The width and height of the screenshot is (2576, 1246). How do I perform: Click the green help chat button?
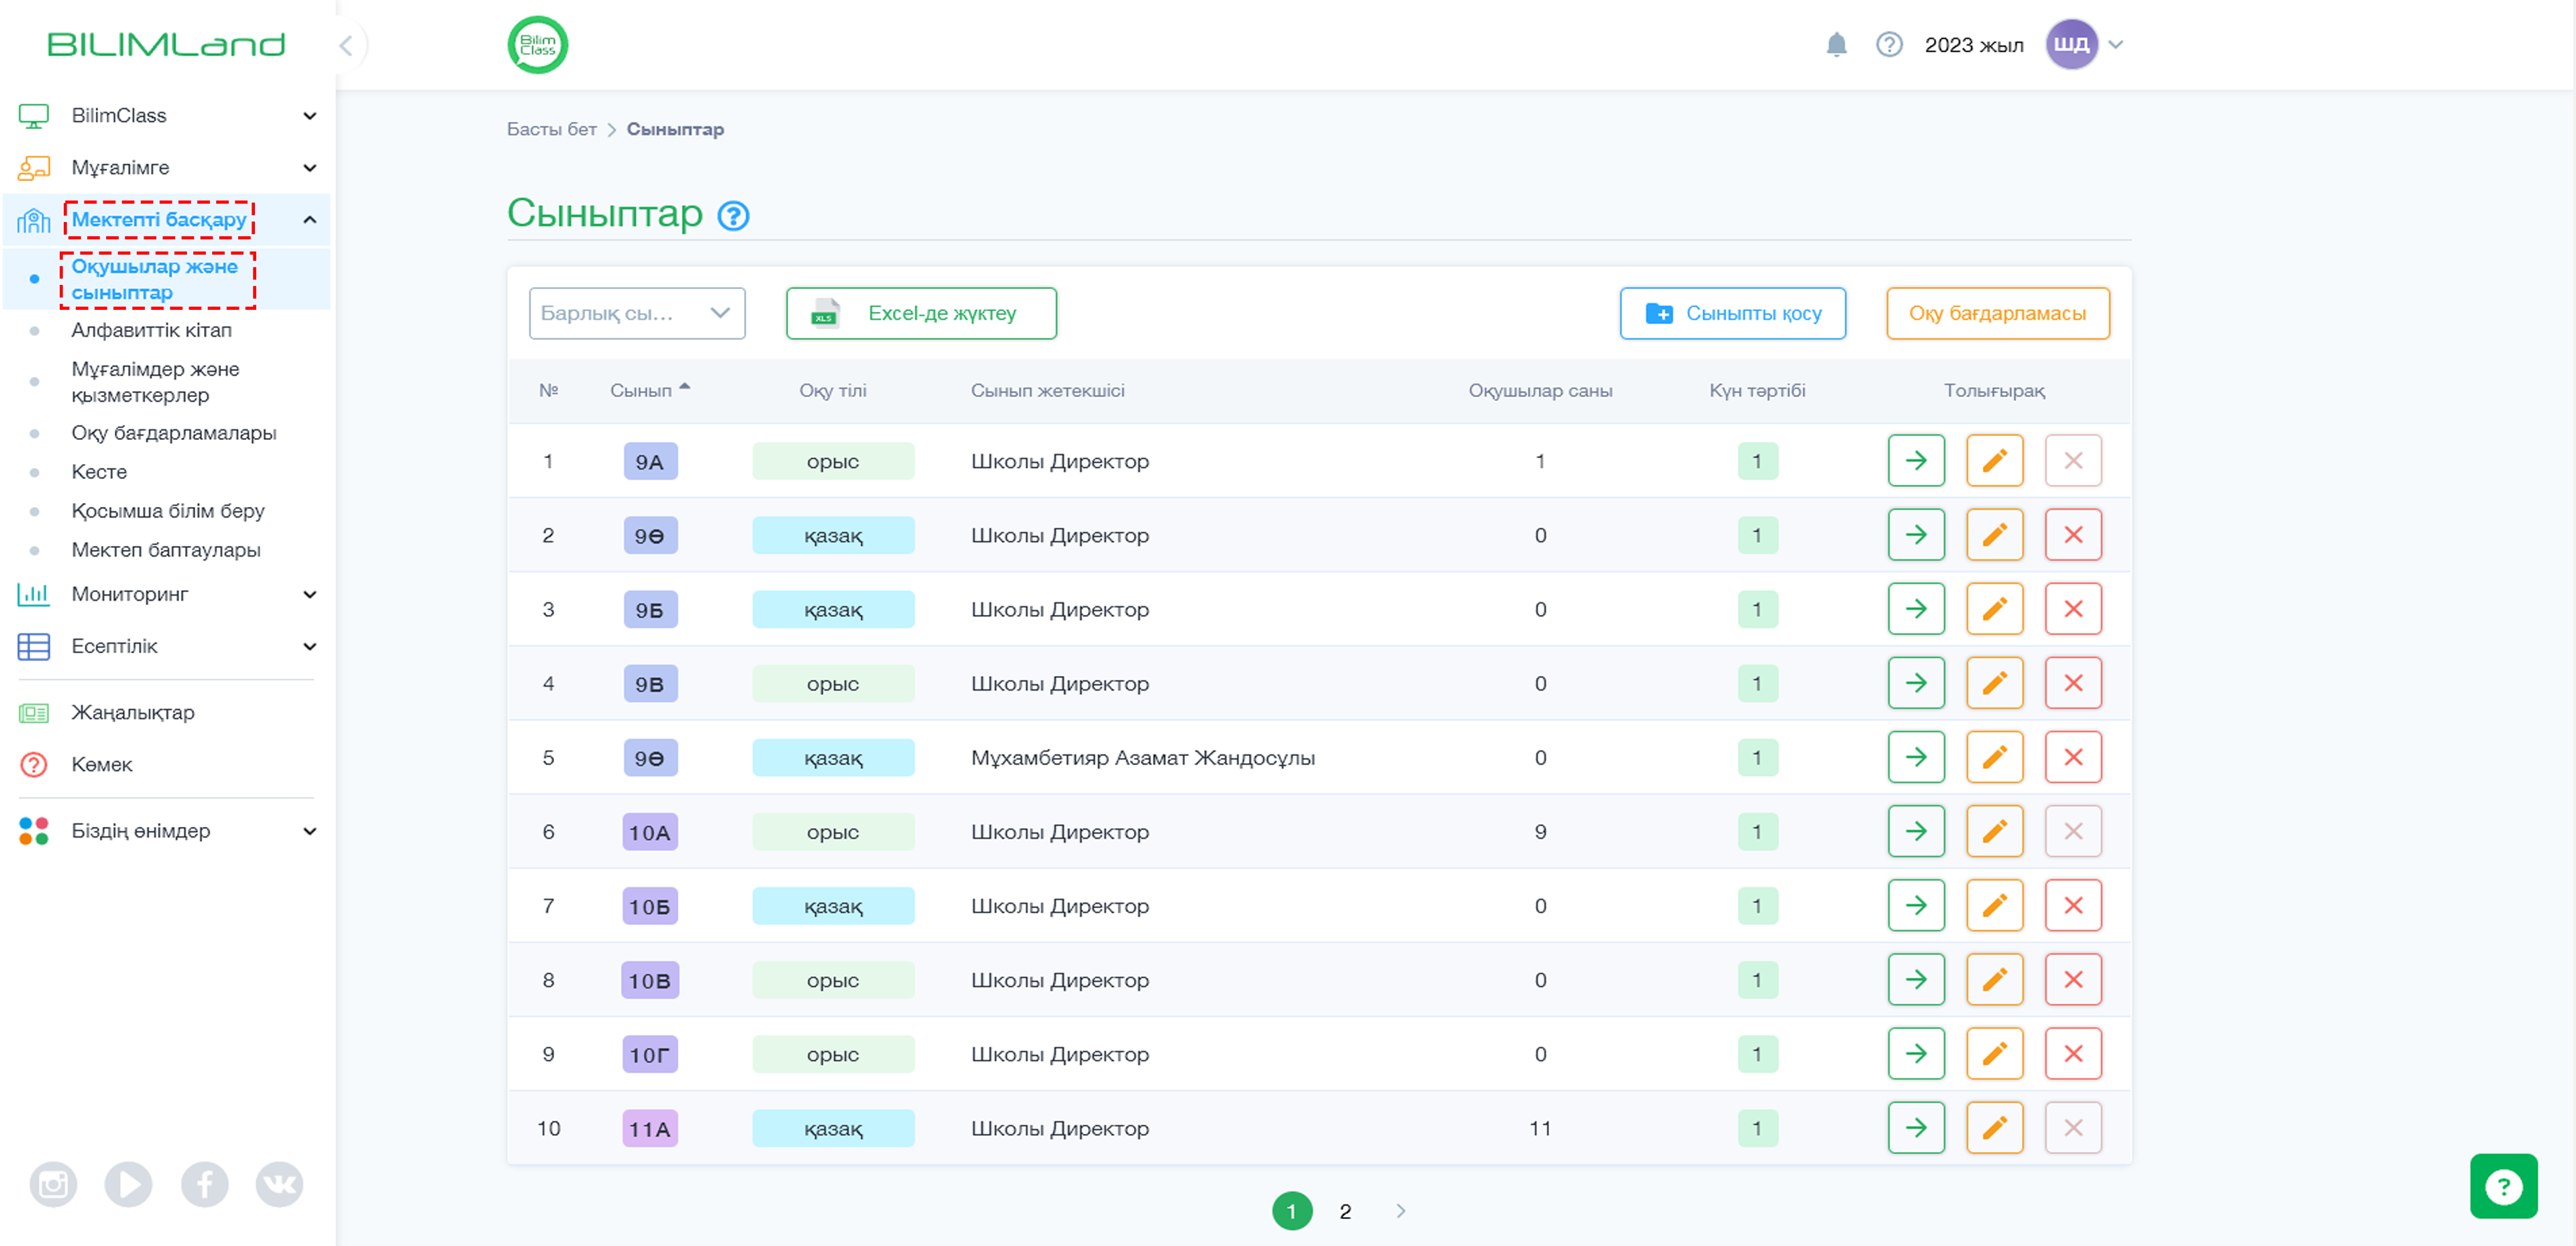tap(2503, 1187)
